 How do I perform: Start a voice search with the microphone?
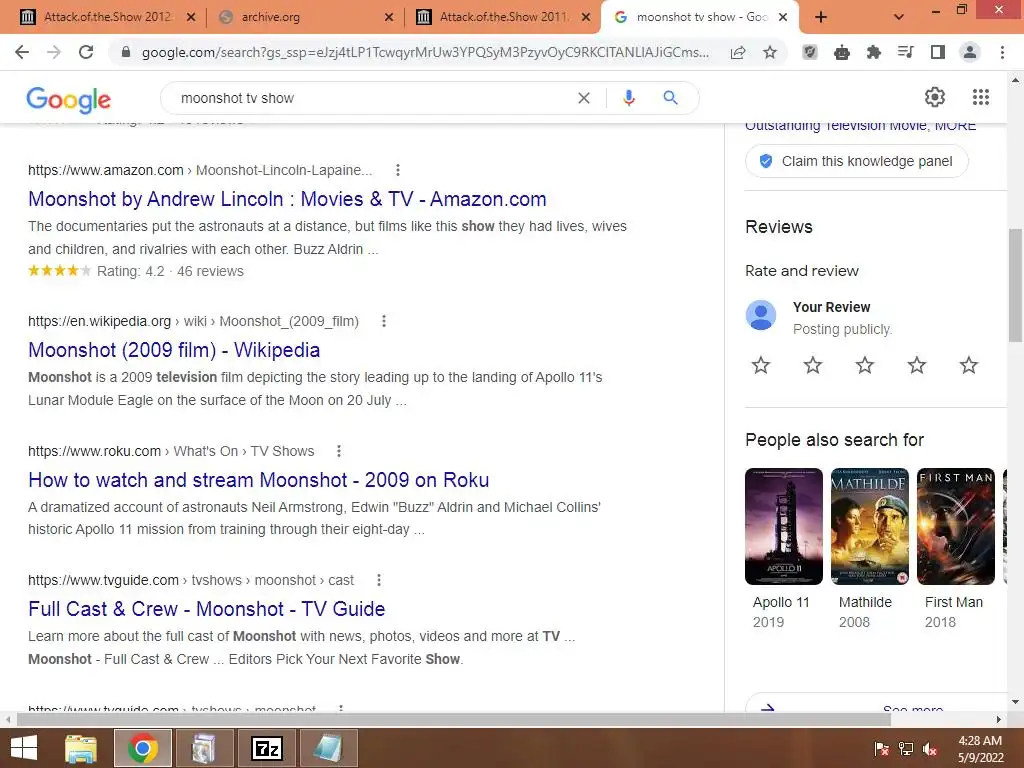click(628, 98)
